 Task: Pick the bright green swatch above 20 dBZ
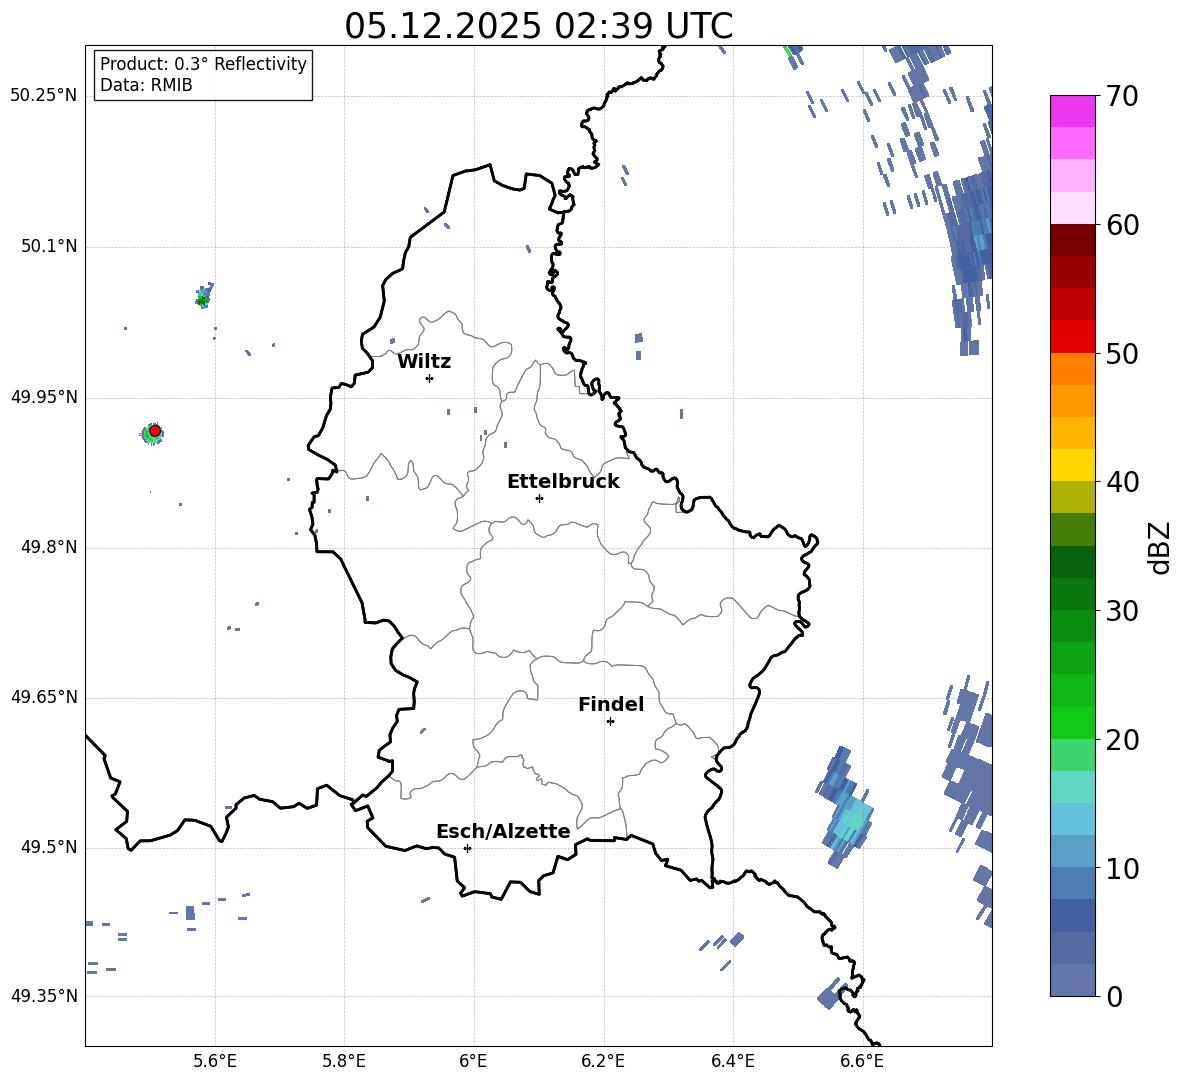pyautogui.click(x=1072, y=722)
